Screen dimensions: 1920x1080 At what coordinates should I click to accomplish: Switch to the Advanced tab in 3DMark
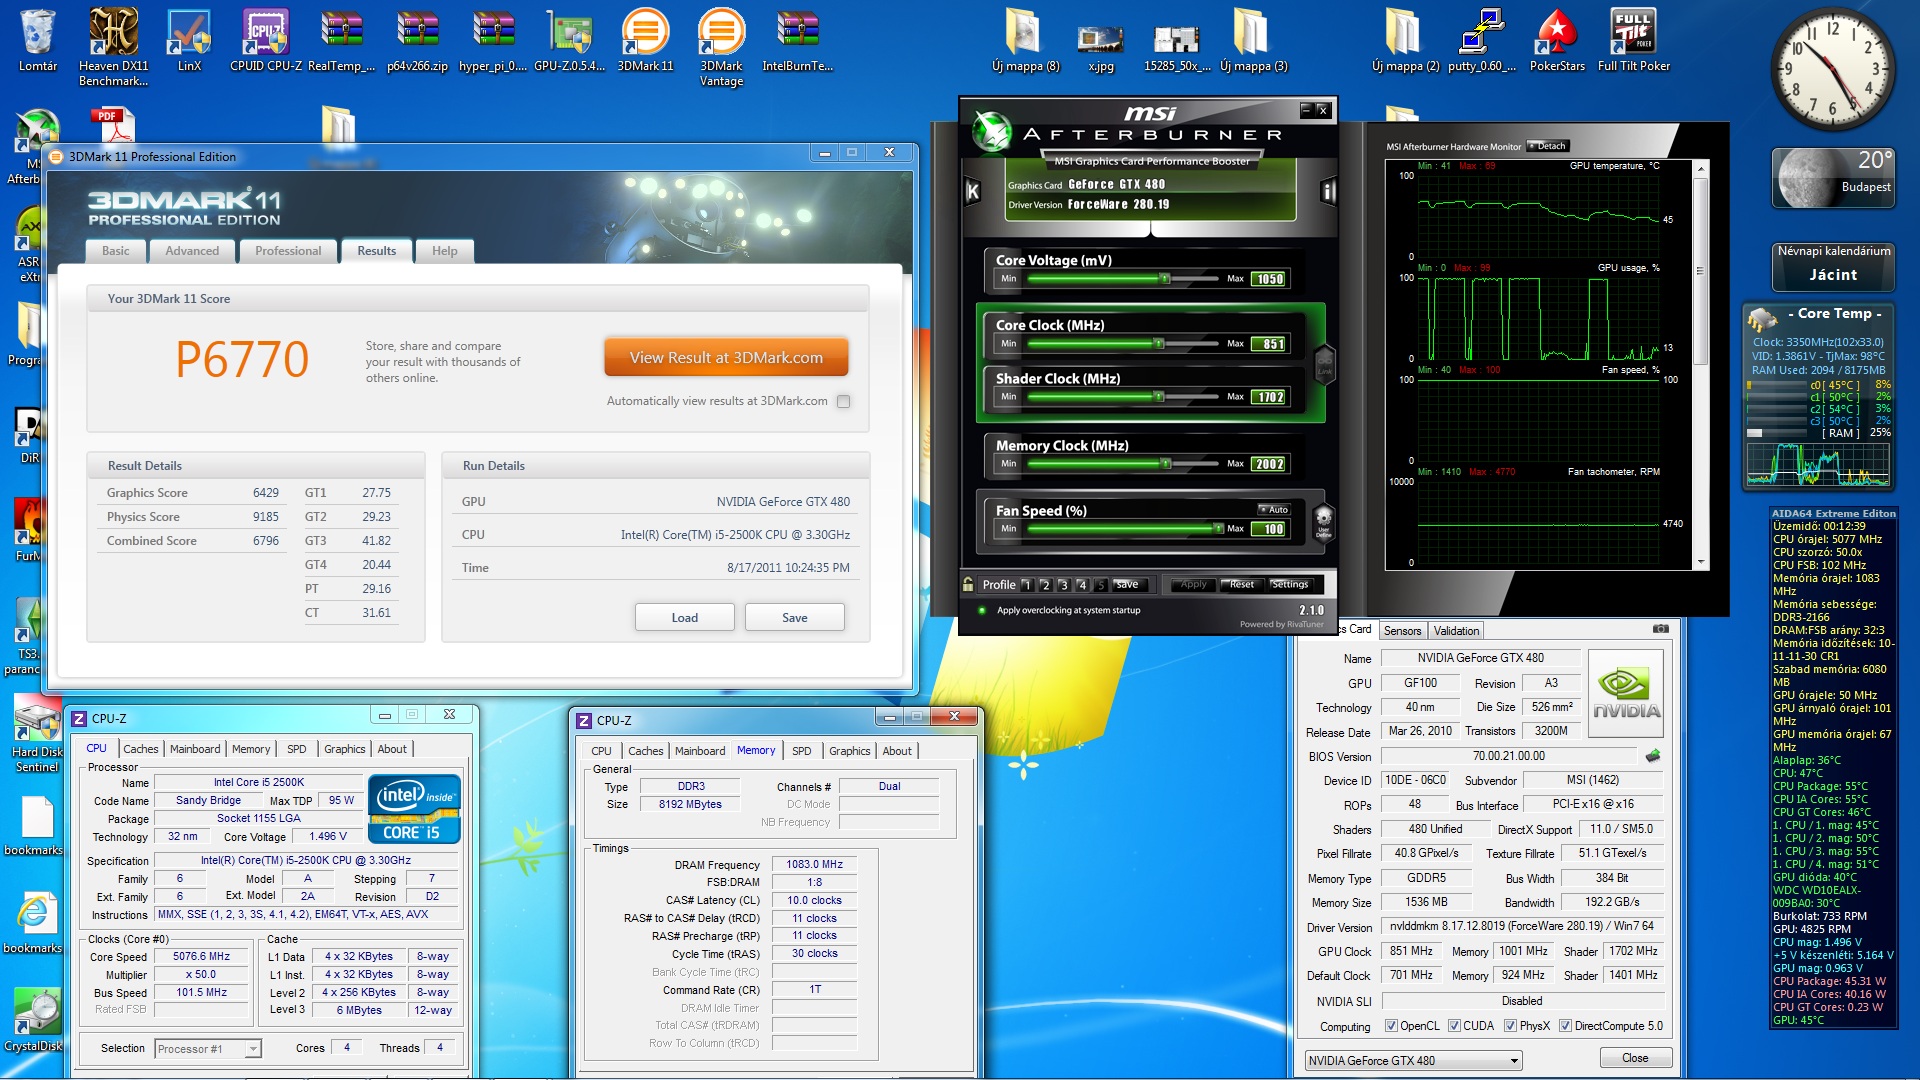192,251
